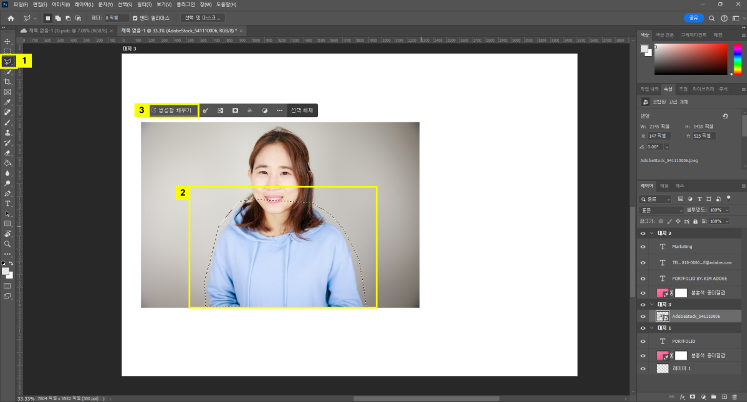Select the Lasso tool in the toolbar

8,61
